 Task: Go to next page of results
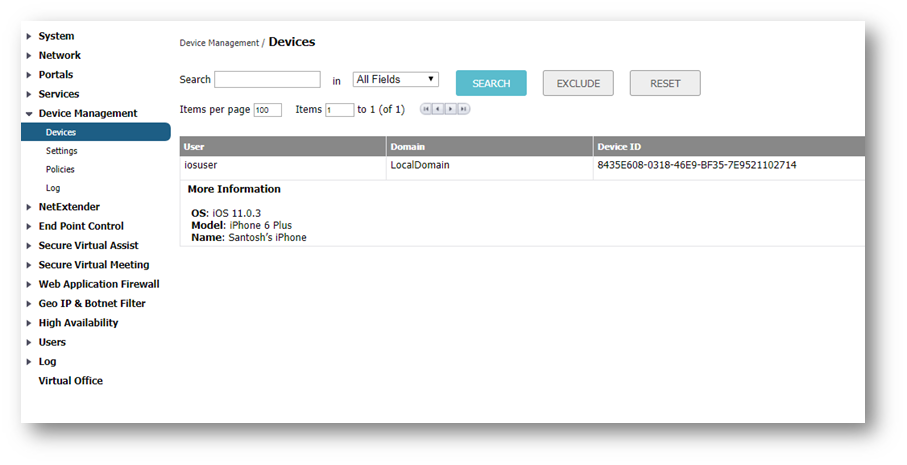pyautogui.click(x=451, y=109)
